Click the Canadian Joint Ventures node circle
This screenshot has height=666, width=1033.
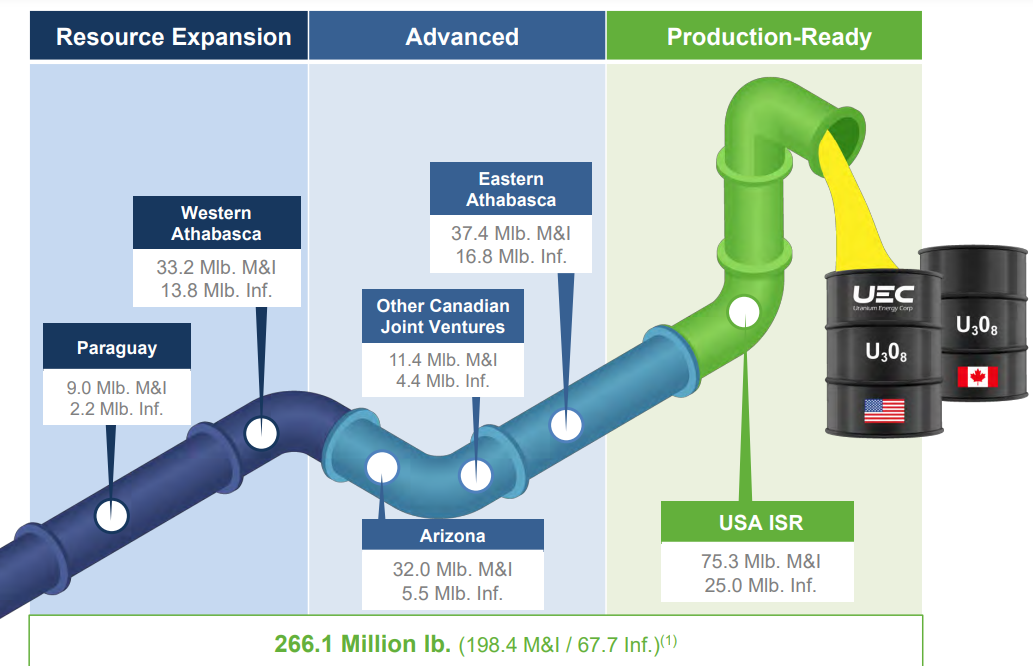coord(476,475)
